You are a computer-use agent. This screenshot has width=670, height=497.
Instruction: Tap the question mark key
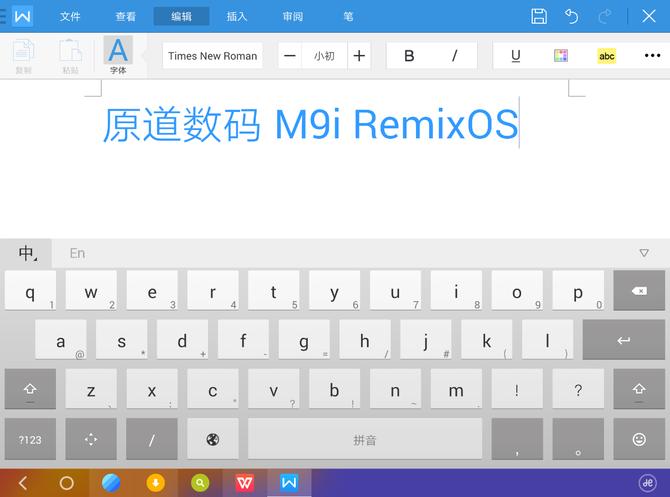click(x=578, y=389)
